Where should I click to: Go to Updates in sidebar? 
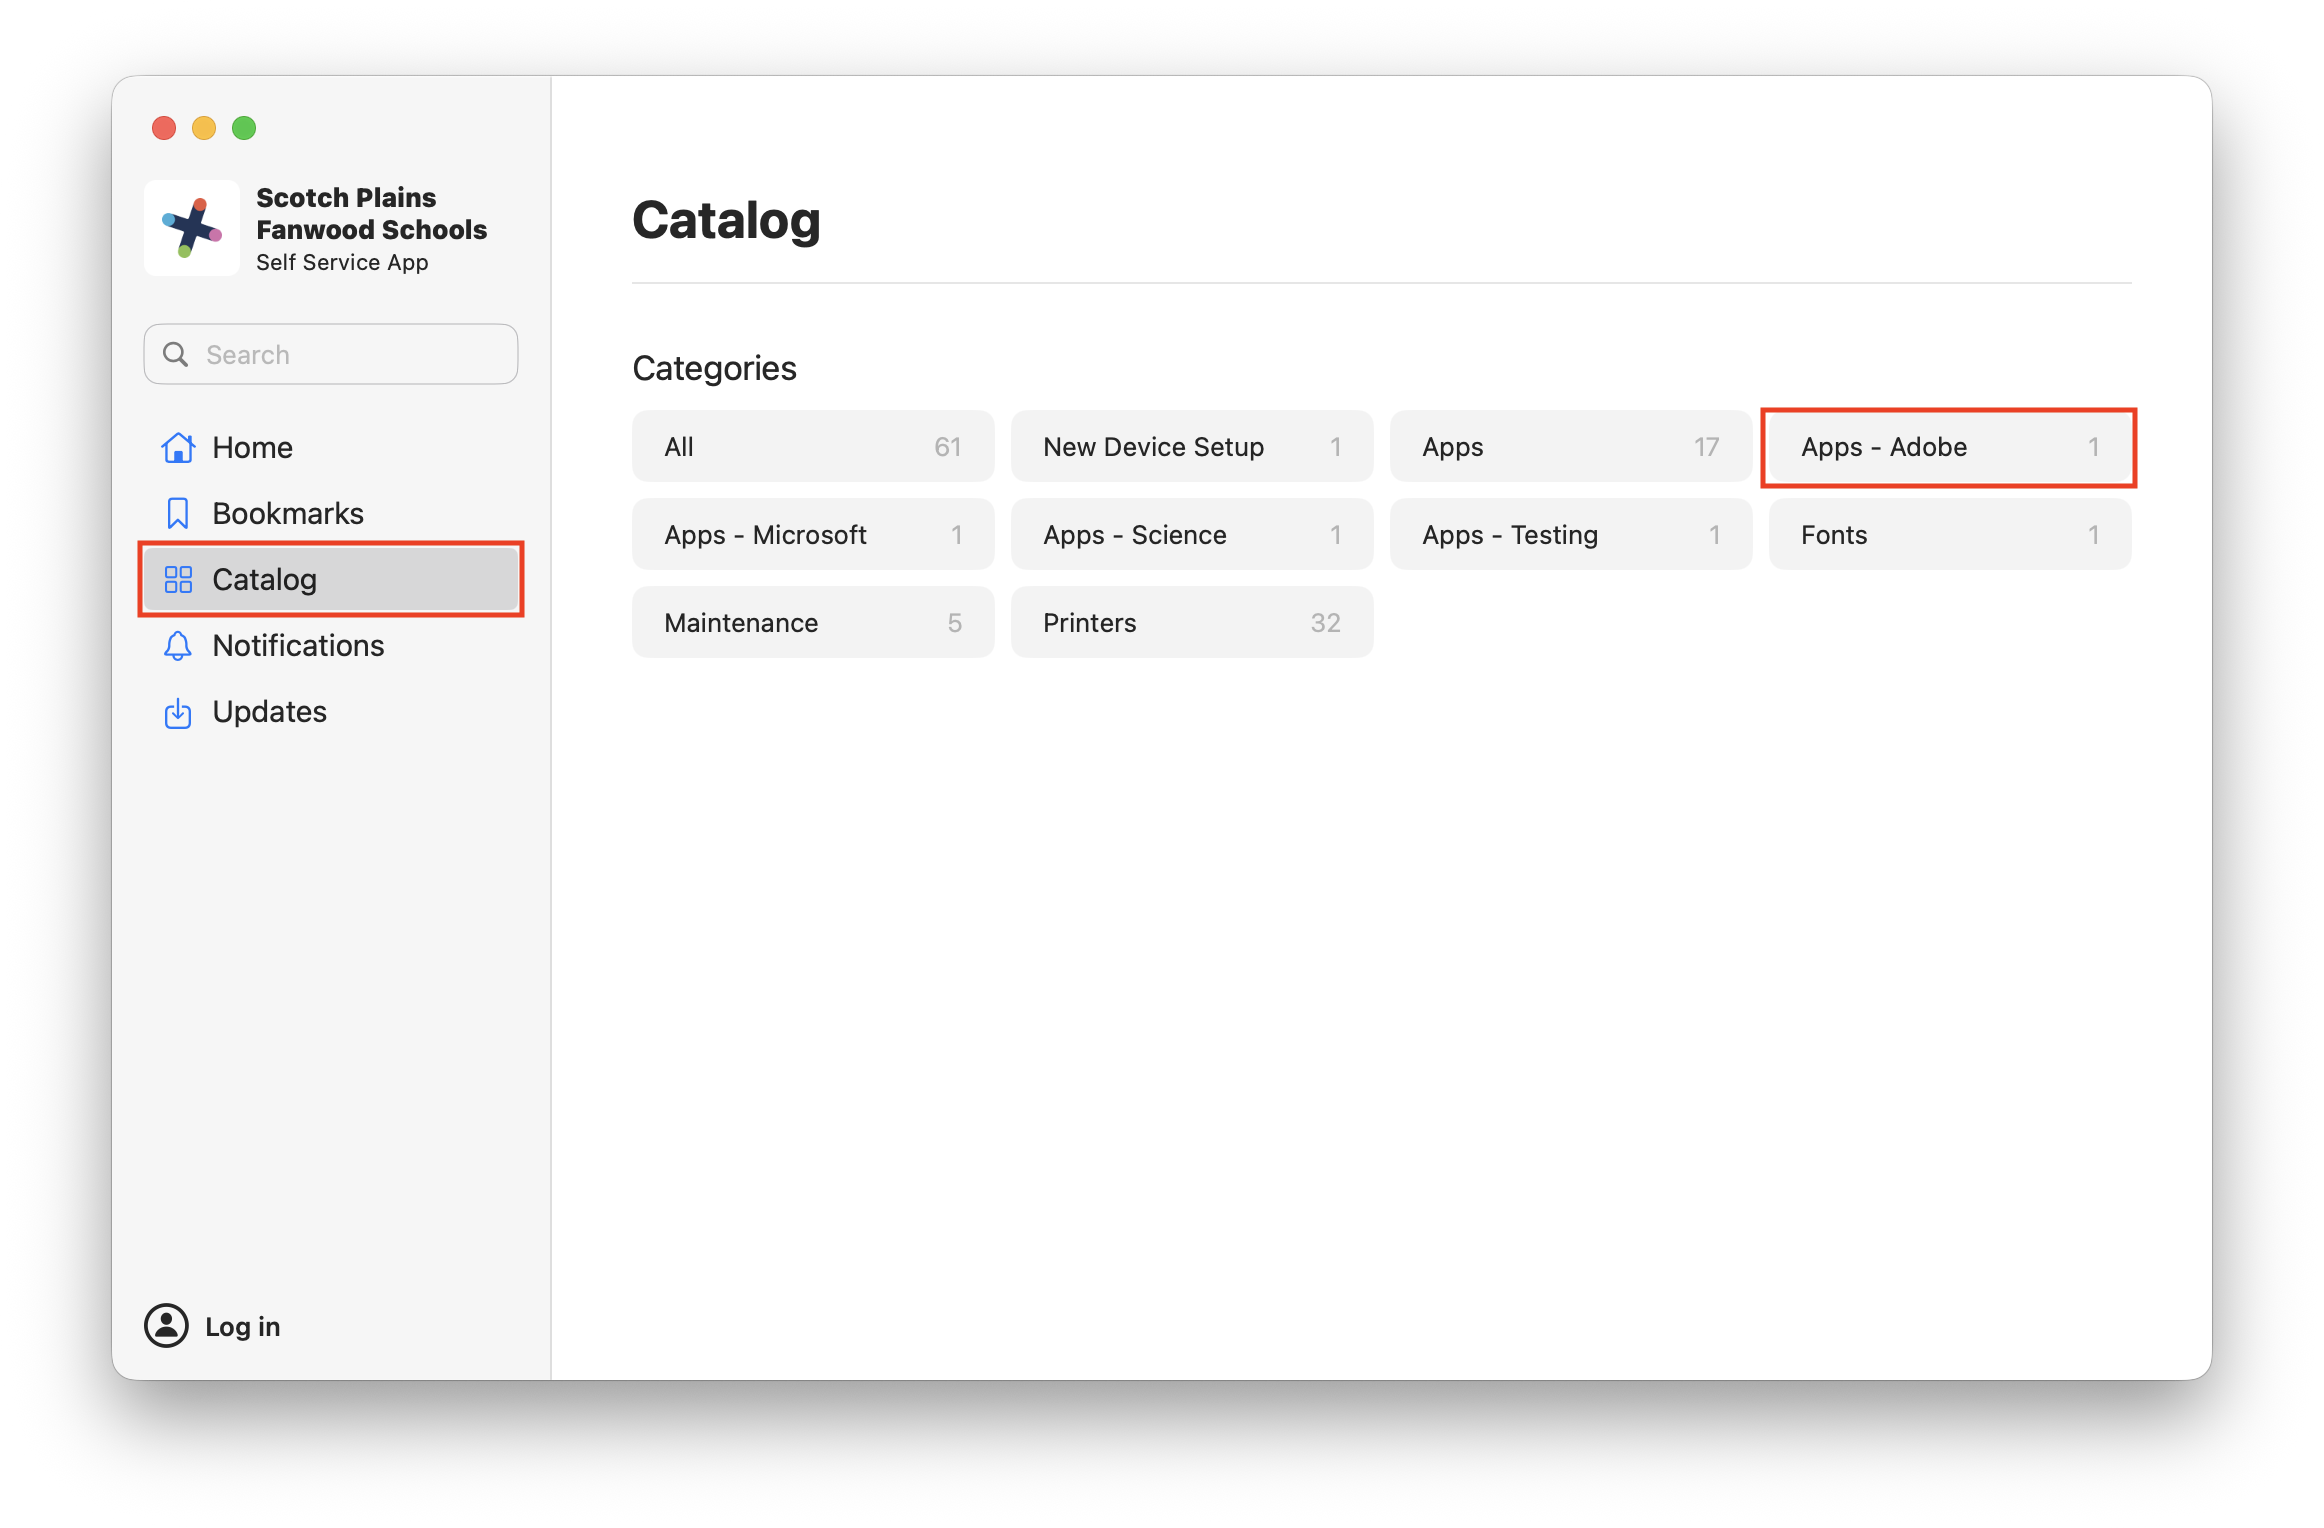point(269,712)
